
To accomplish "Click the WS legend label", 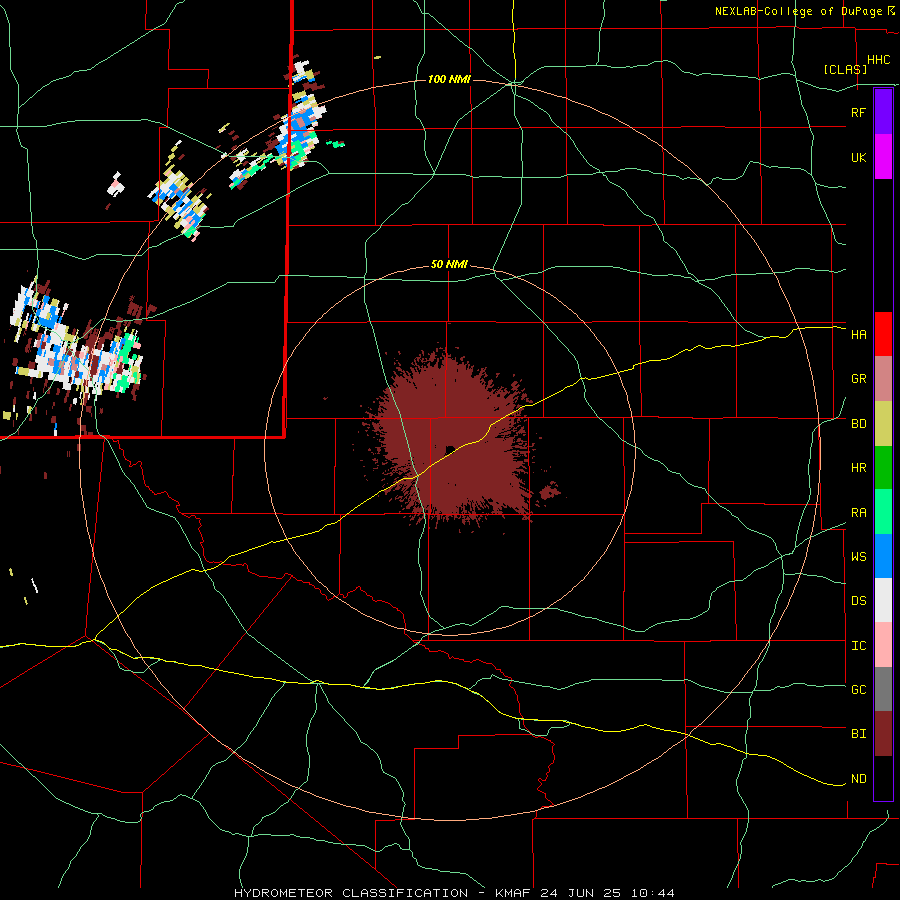I will [858, 557].
